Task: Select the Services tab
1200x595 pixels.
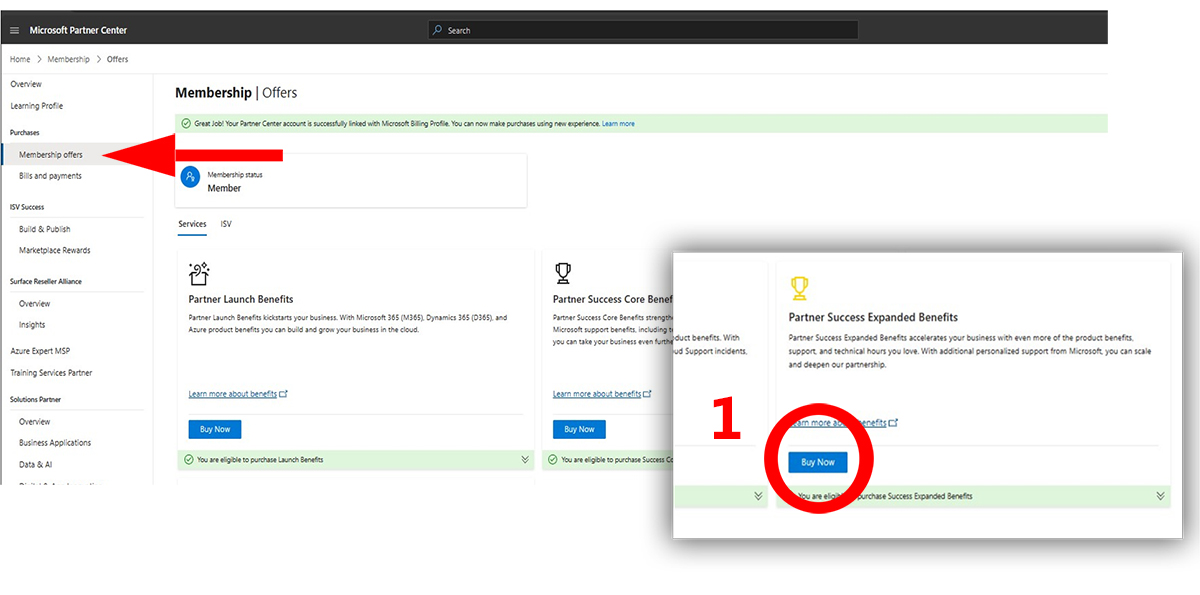Action: pyautogui.click(x=192, y=224)
